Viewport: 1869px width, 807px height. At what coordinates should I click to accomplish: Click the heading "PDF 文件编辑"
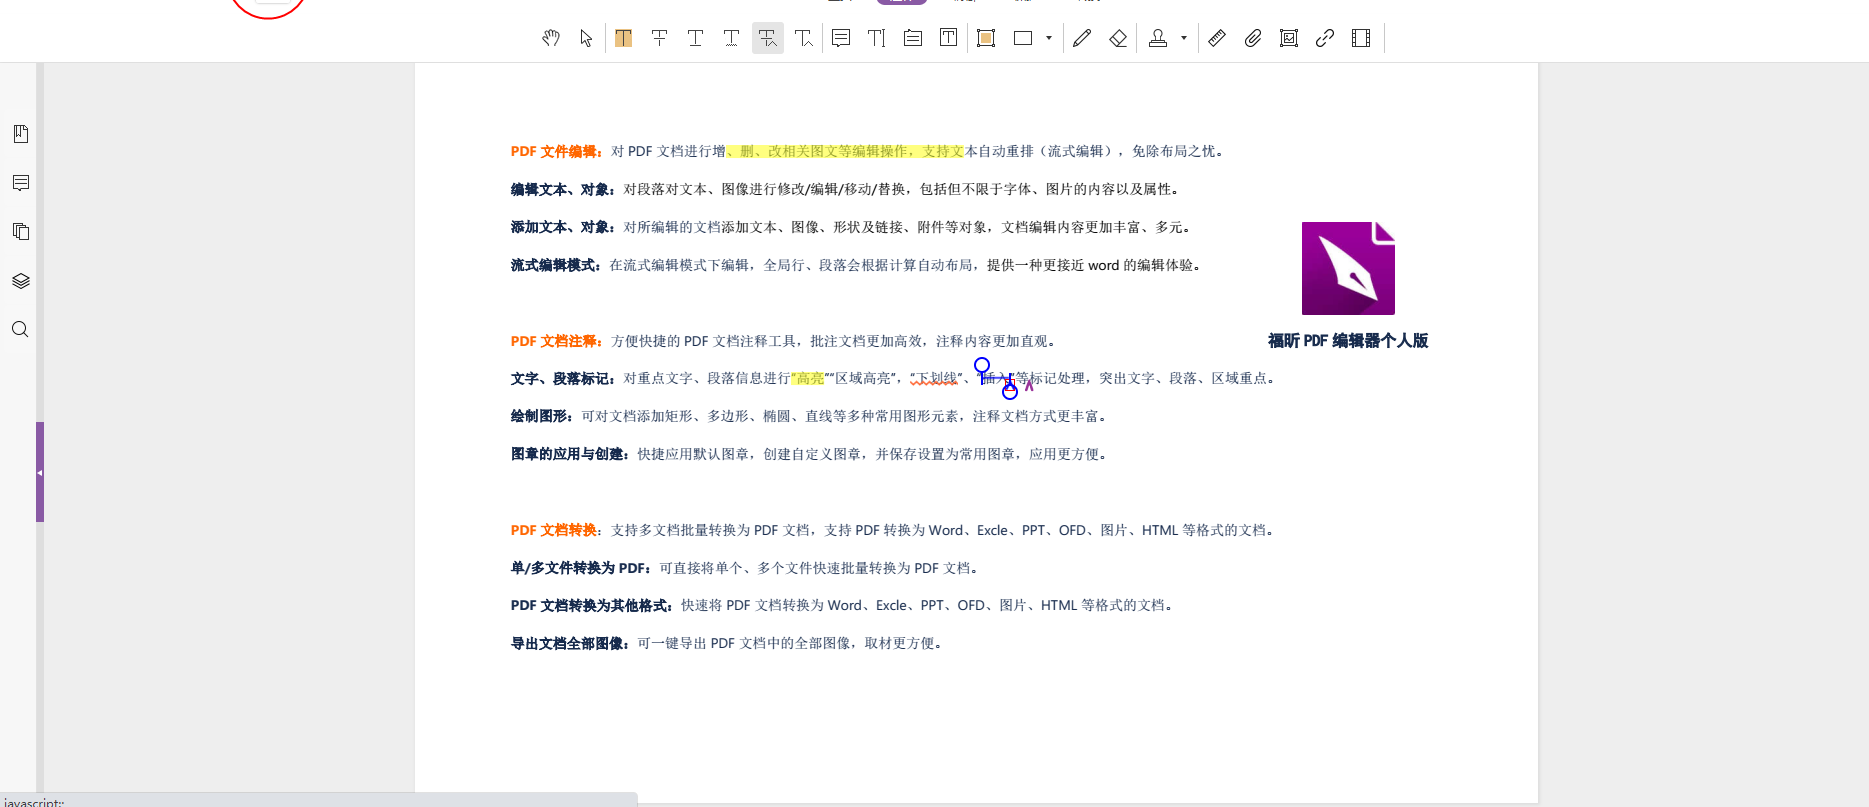pos(555,152)
